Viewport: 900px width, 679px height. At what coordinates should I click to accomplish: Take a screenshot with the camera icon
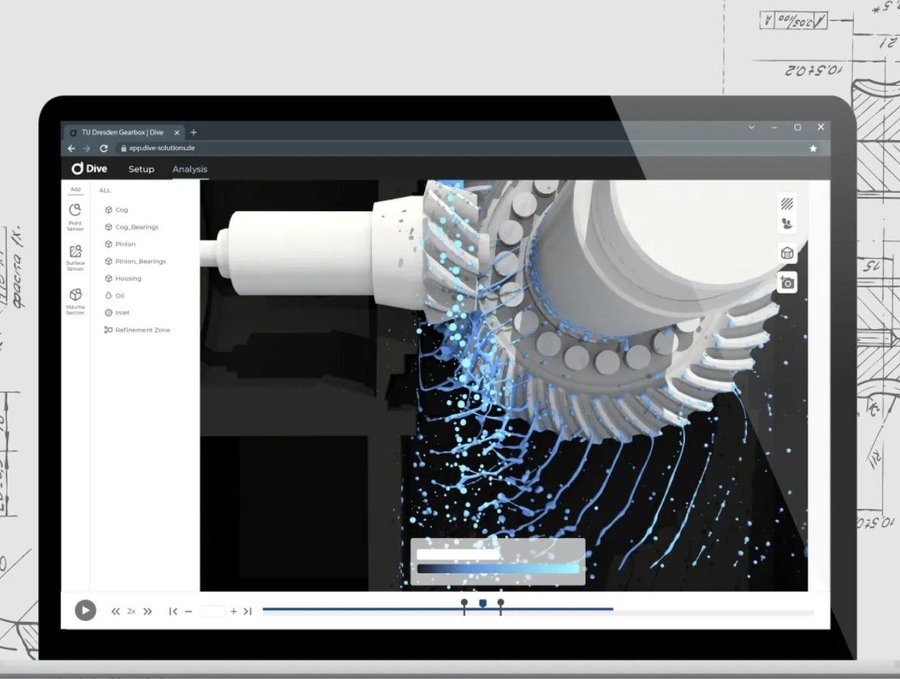click(x=788, y=283)
